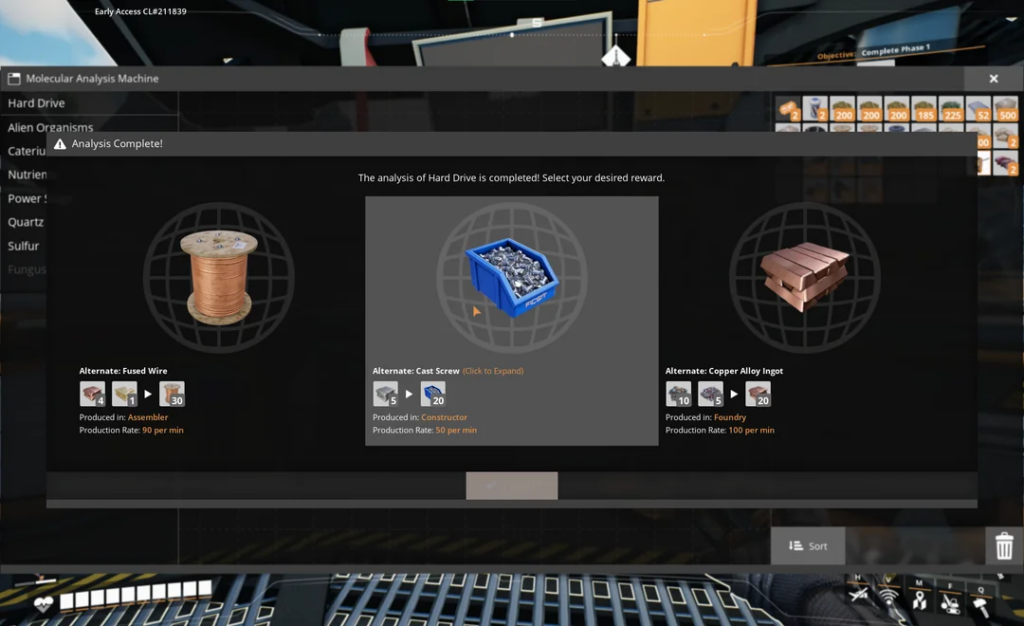Viewport: 1024px width, 626px height.
Task: Select the white canister inventory slot
Action: tap(815, 109)
